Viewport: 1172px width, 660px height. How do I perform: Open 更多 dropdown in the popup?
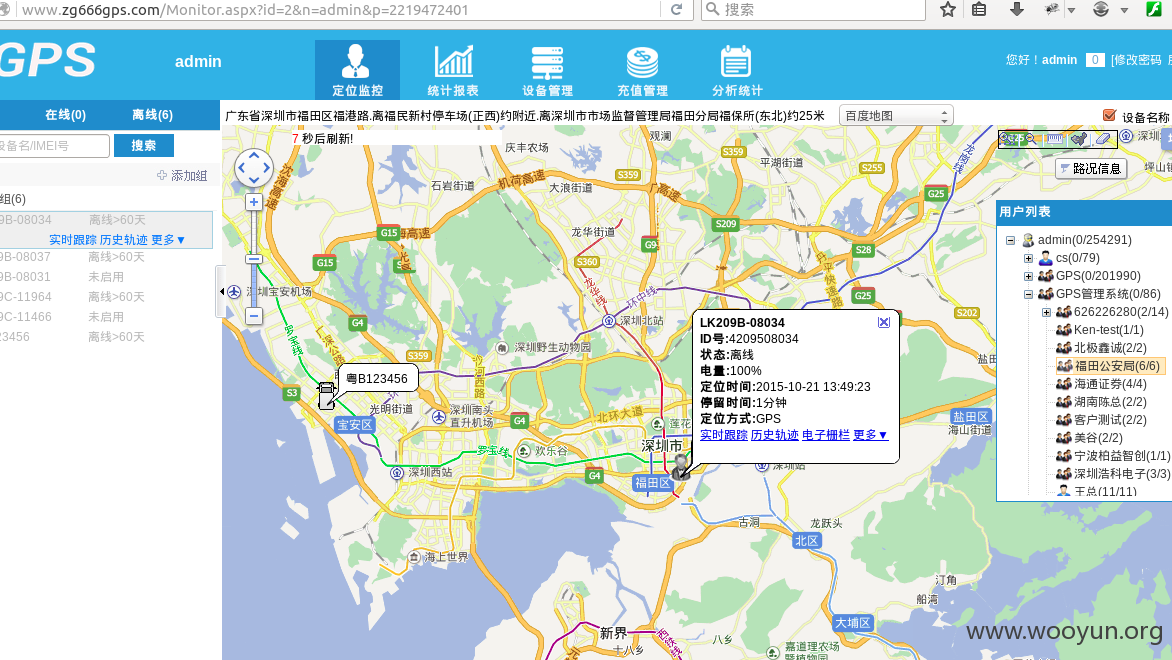click(870, 434)
